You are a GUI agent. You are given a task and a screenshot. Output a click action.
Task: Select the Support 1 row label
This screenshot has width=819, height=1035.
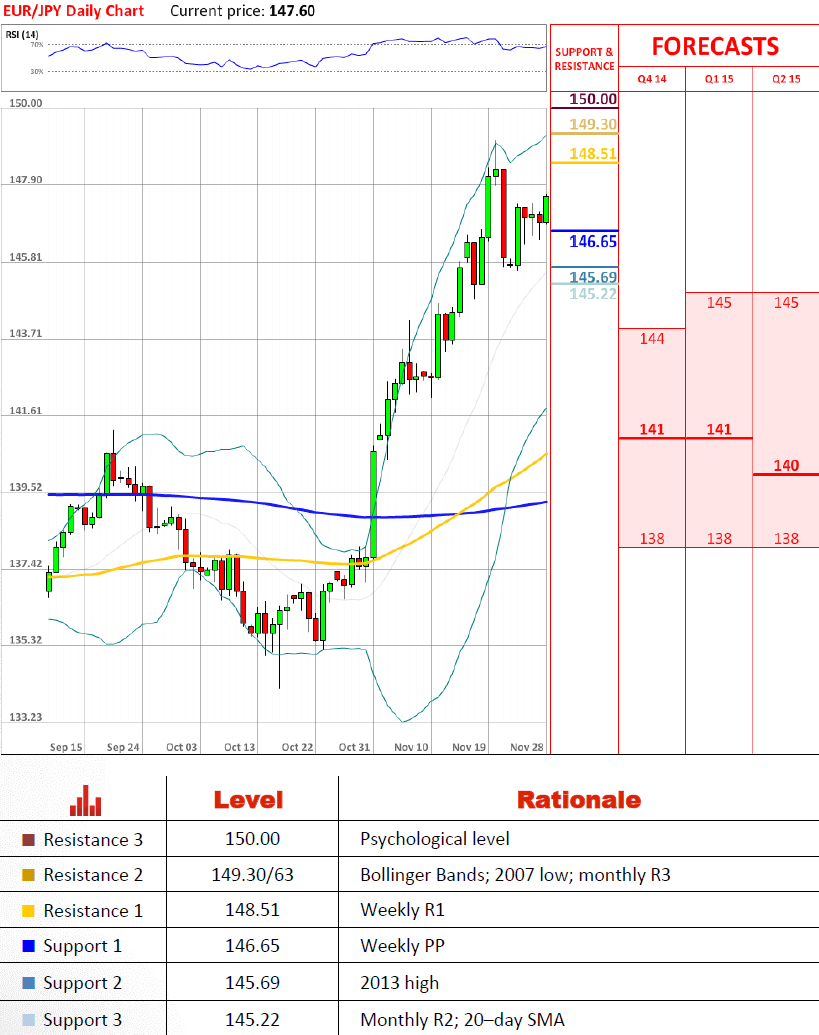(82, 947)
